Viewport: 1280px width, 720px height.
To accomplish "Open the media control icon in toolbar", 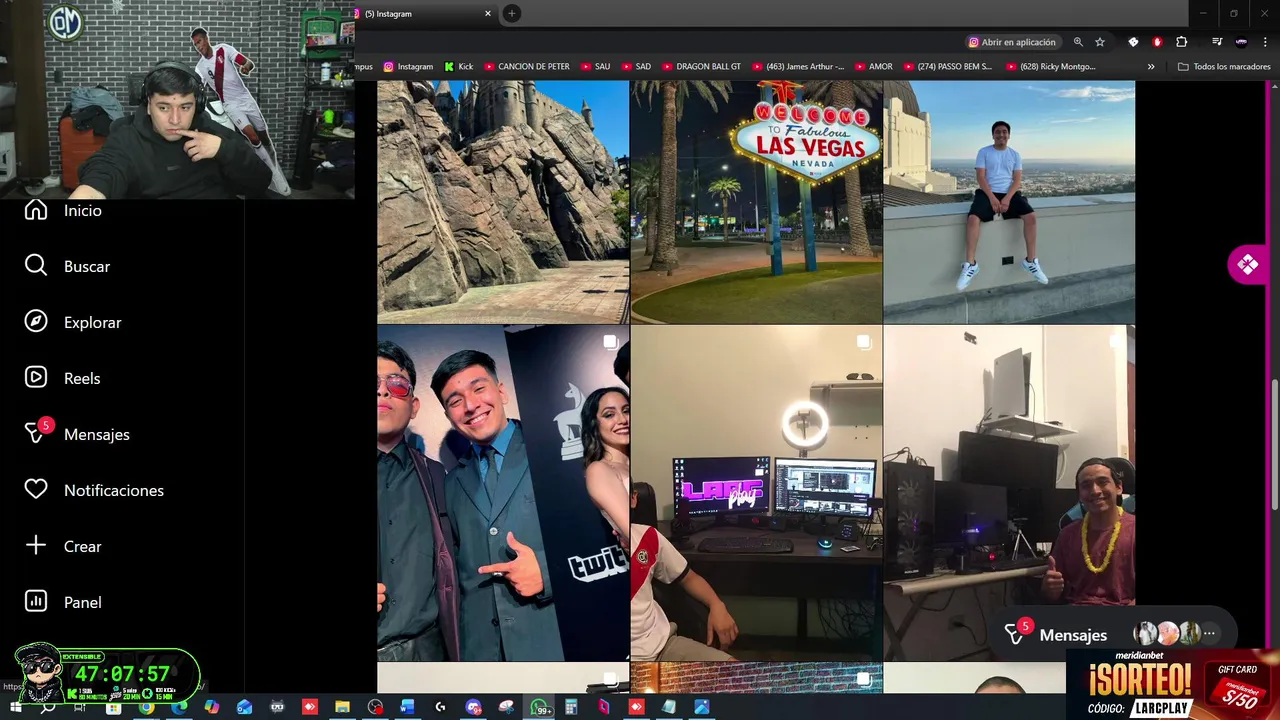I will [x=1217, y=42].
